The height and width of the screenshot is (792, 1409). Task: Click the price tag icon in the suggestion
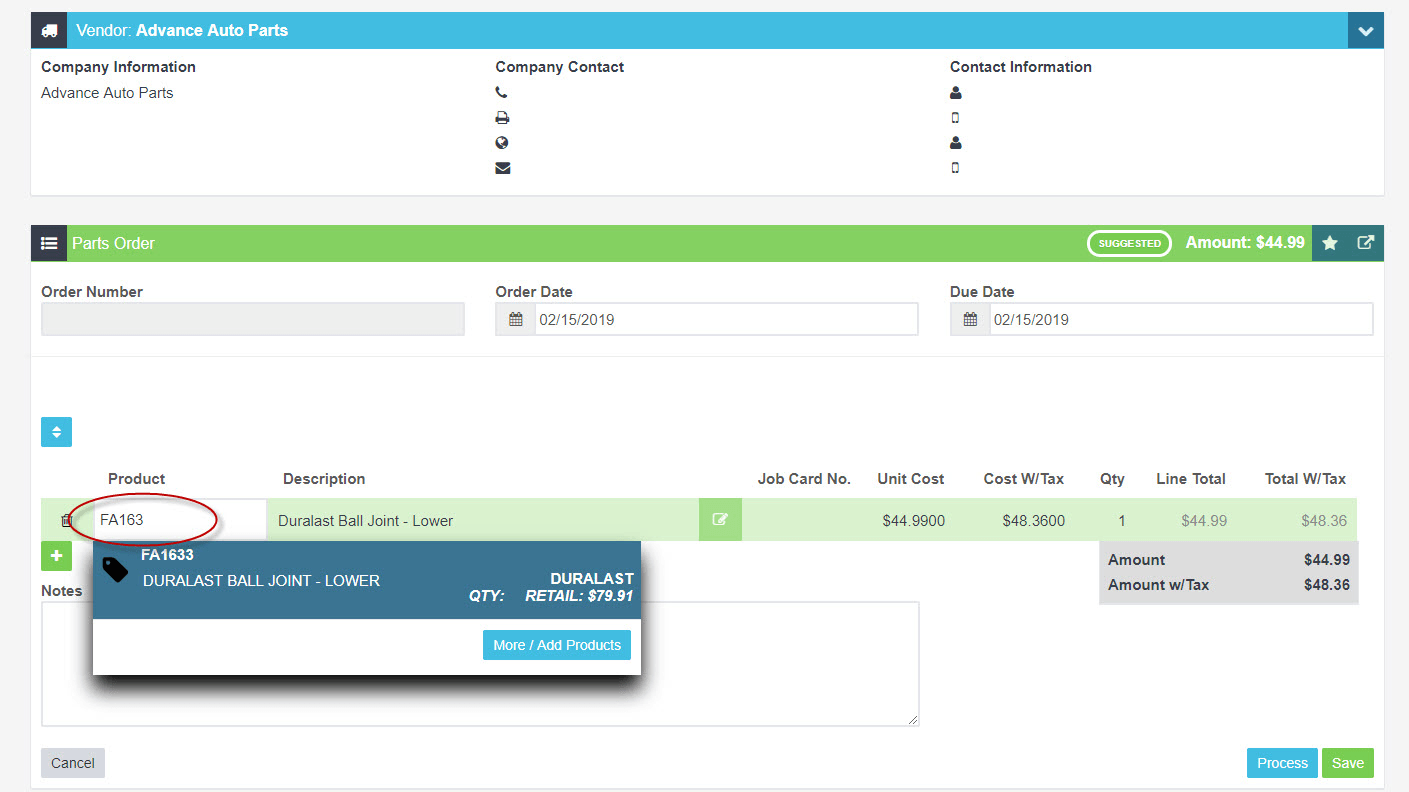[x=116, y=570]
